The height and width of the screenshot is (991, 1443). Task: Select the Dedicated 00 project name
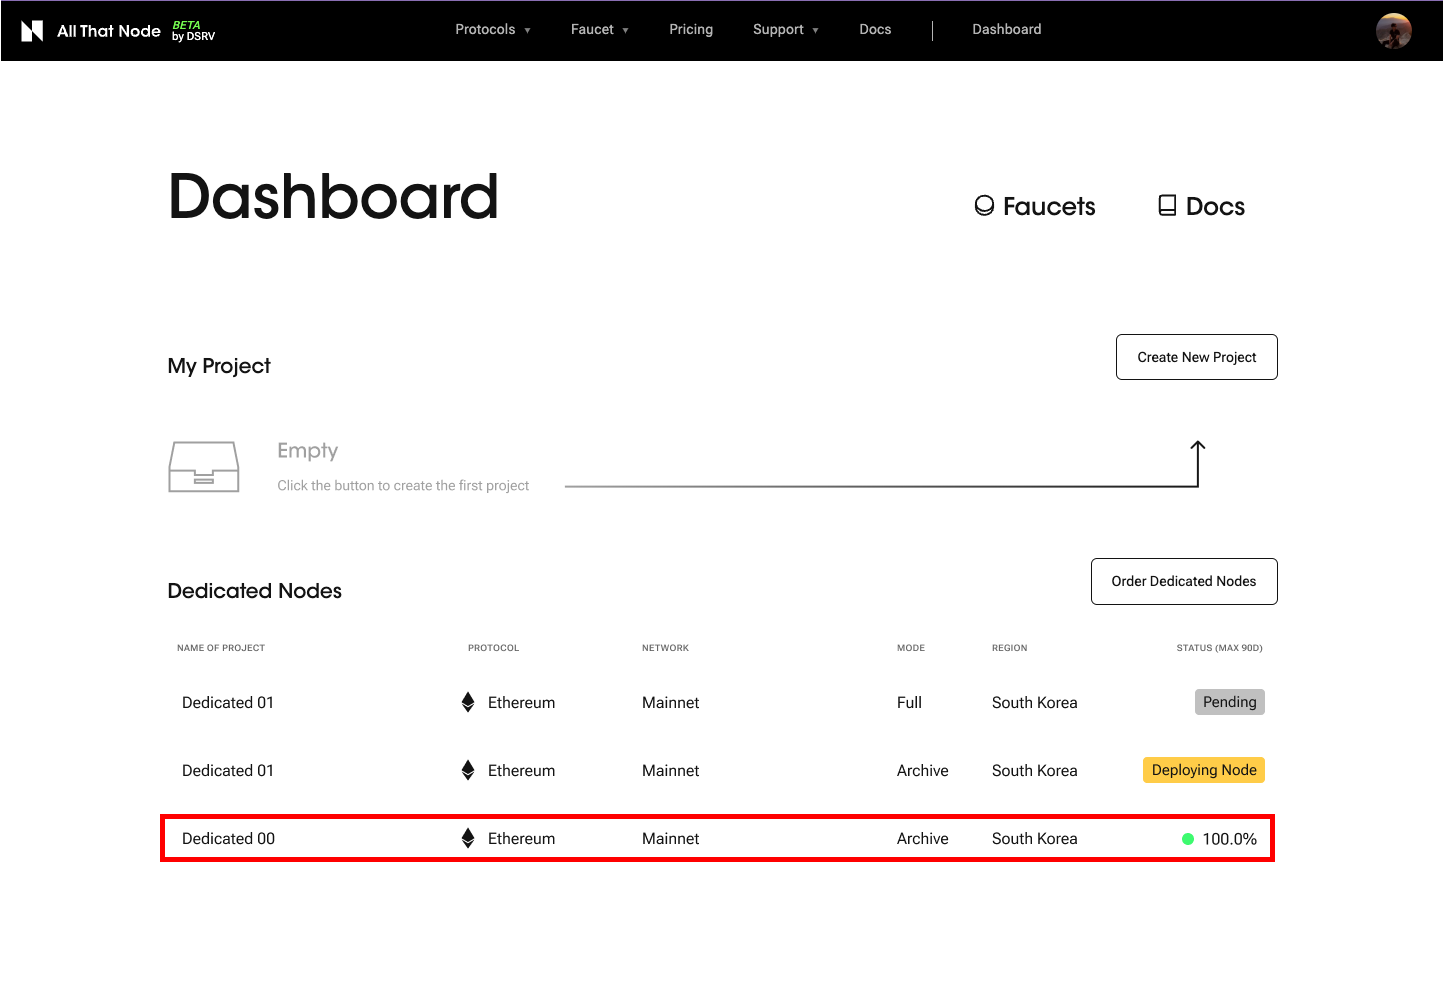228,839
